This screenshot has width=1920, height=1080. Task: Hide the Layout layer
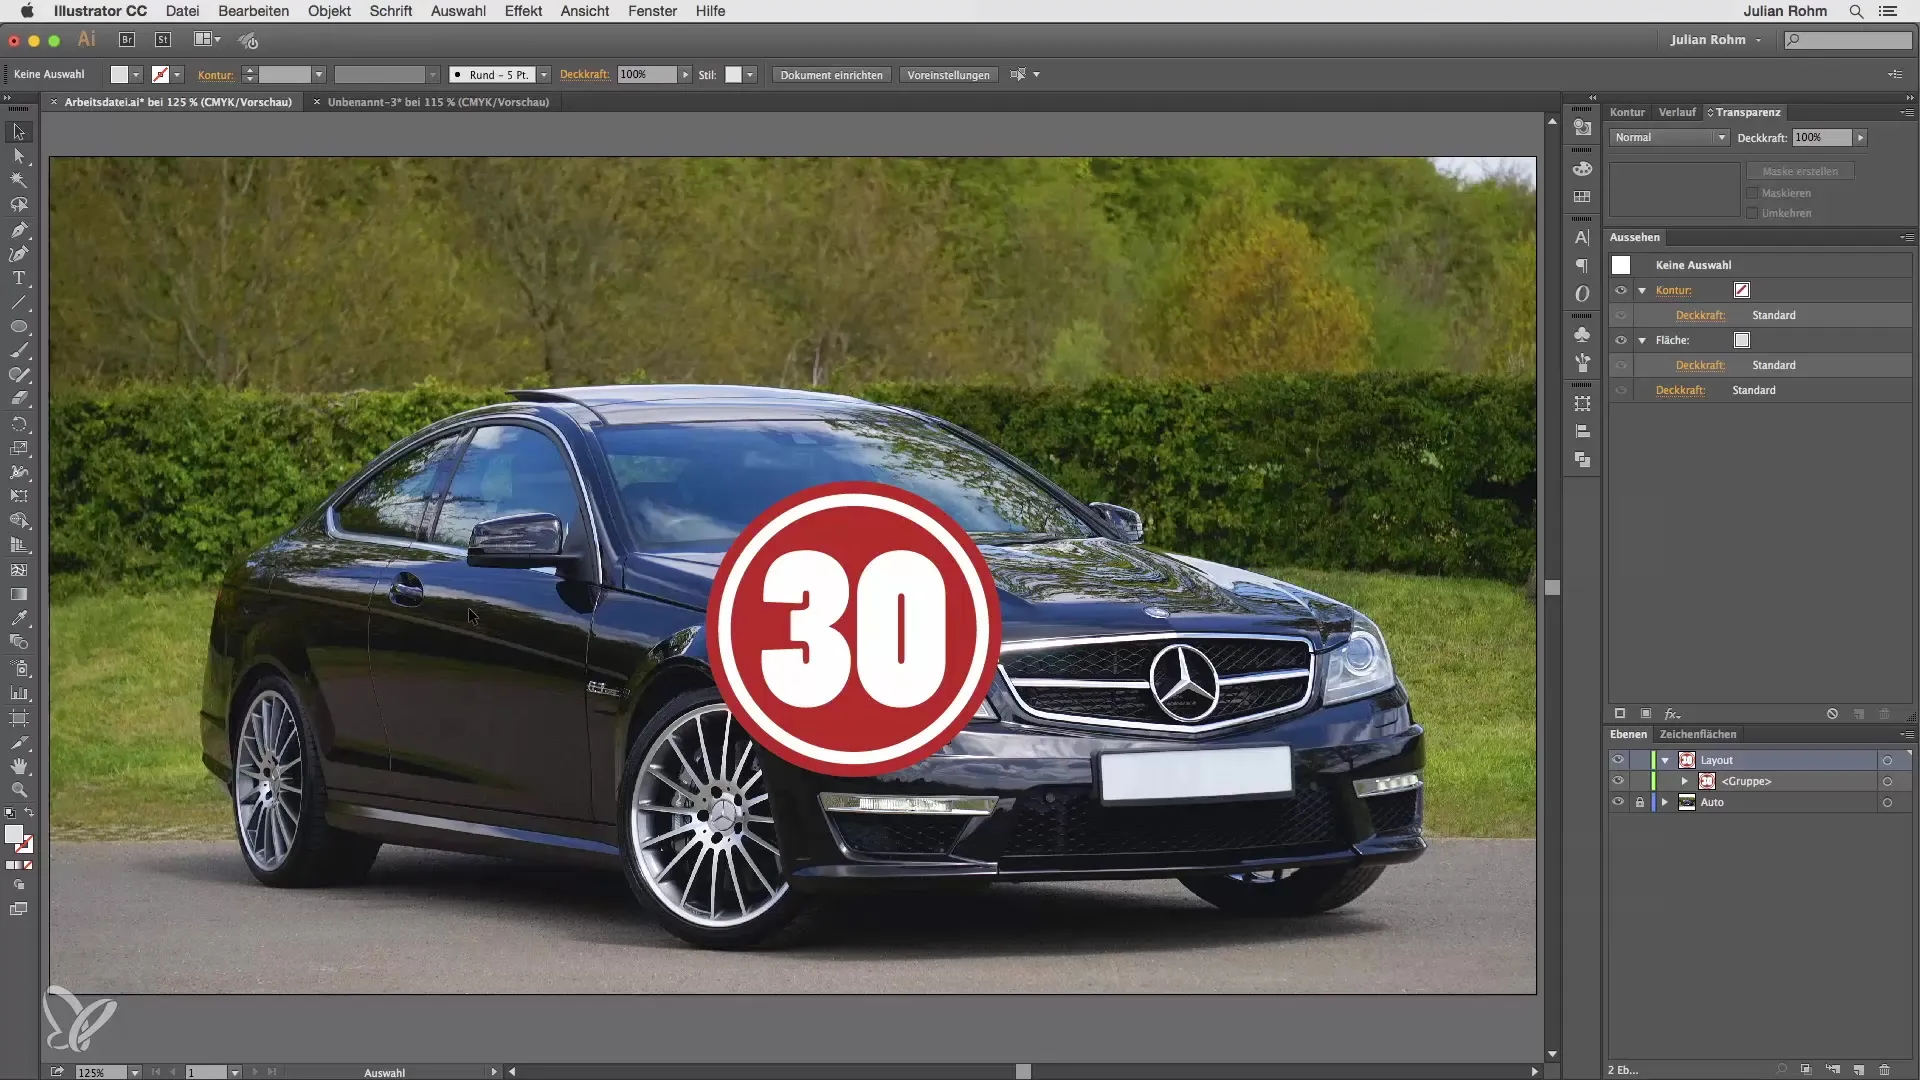[x=1618, y=760]
